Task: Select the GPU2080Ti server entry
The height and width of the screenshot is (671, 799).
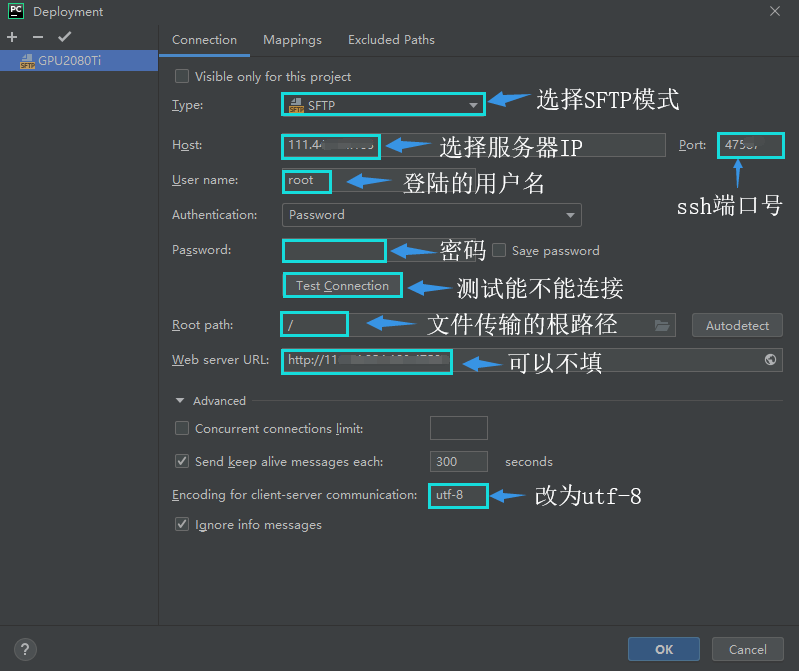Action: 69,61
